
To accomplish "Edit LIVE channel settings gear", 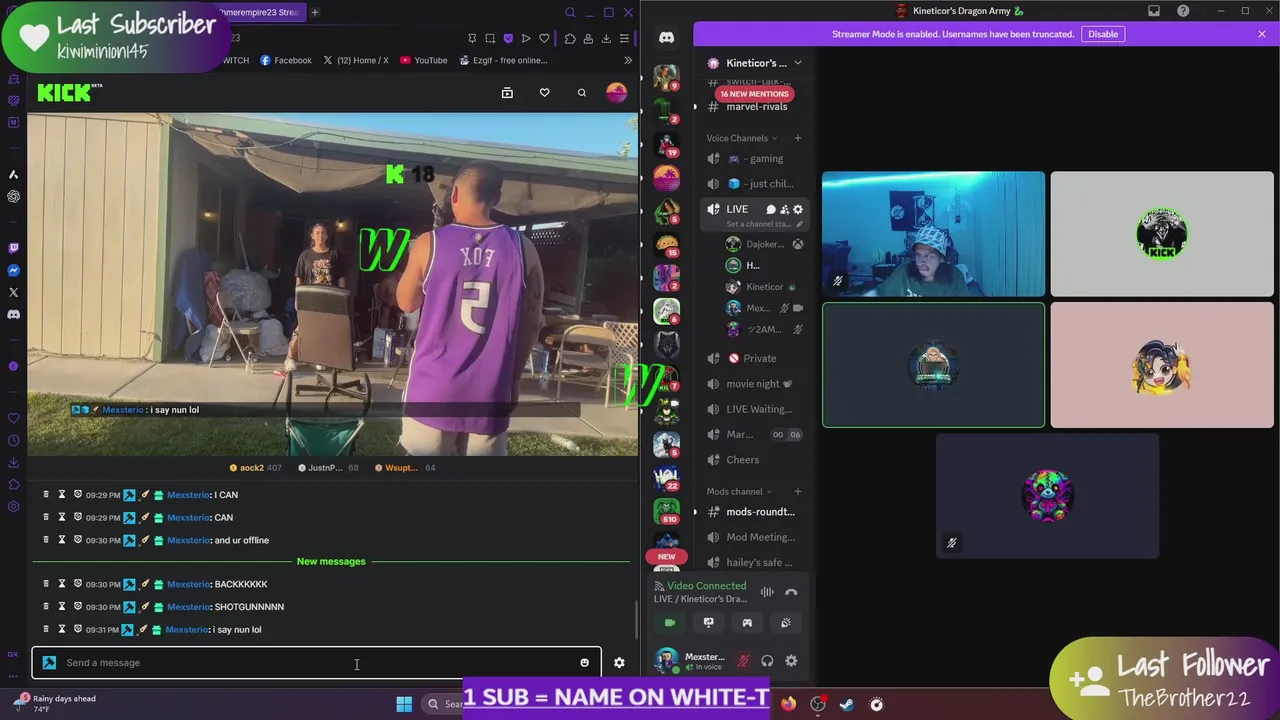I will [x=798, y=209].
